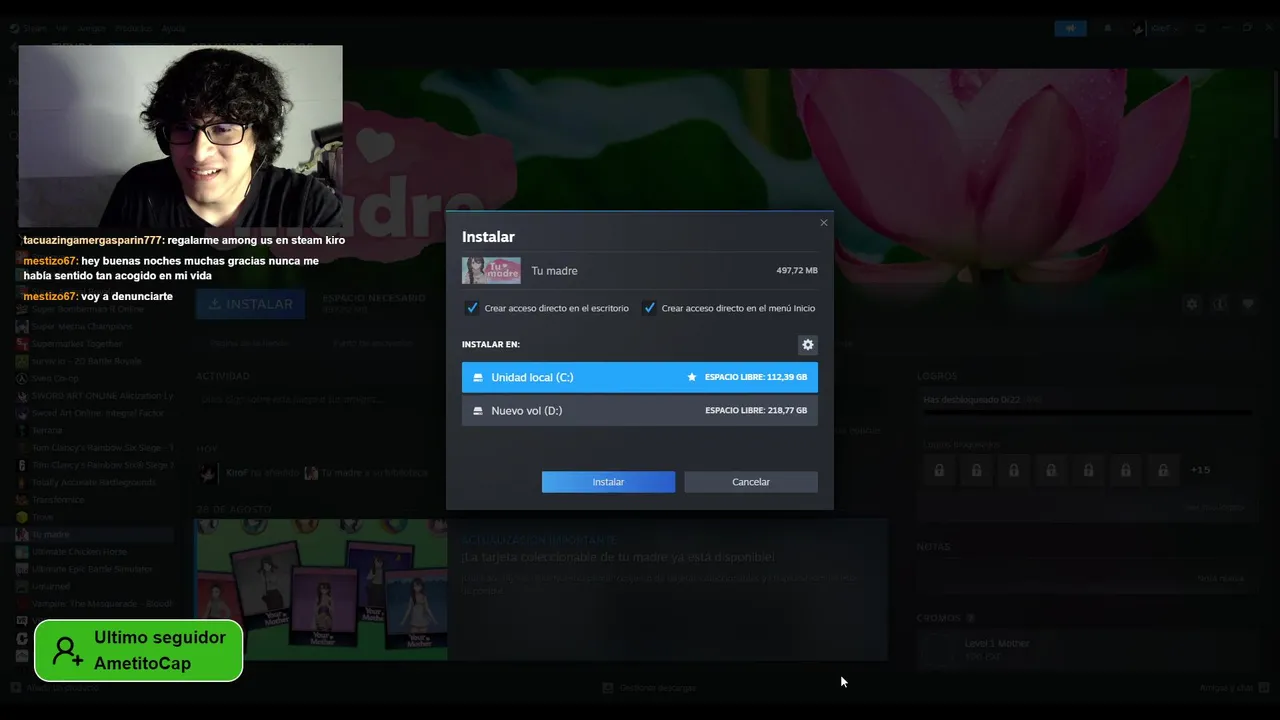Click the default-drive star on Unidad local (C:)
Screen dimensions: 1280x720
click(691, 377)
